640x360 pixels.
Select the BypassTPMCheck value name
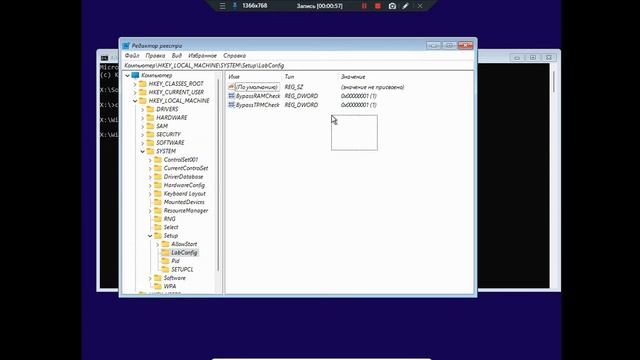(x=258, y=105)
